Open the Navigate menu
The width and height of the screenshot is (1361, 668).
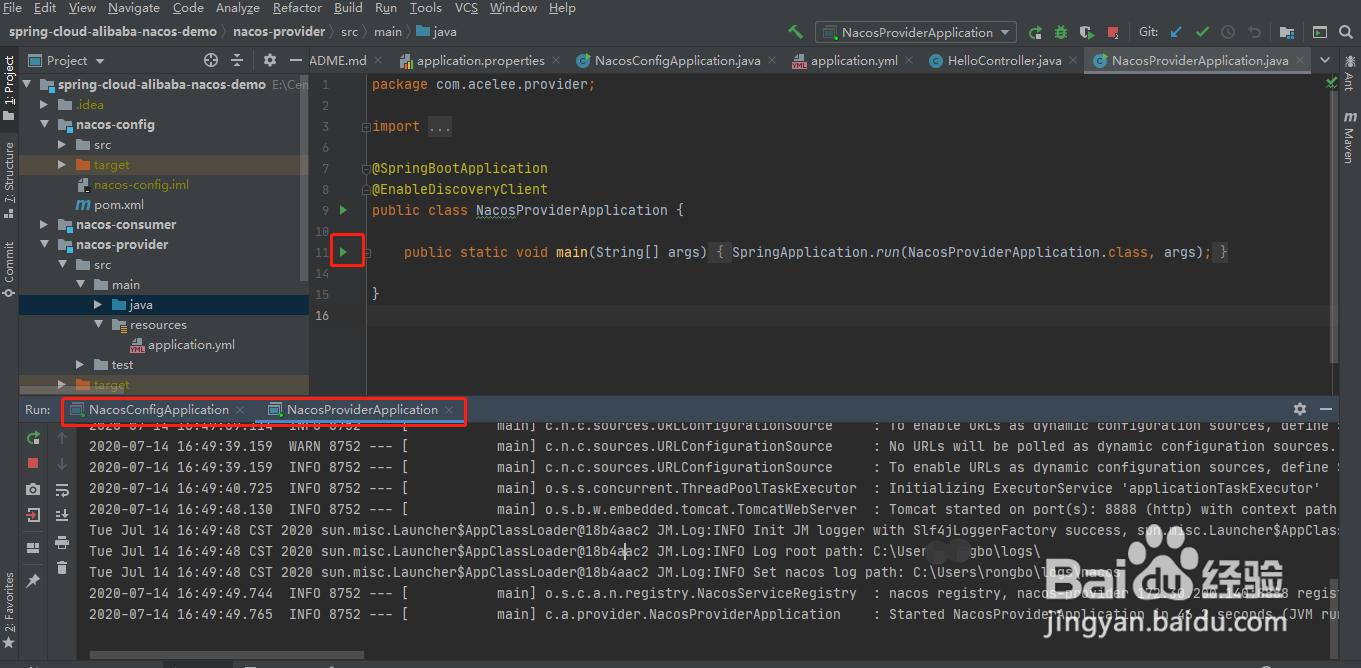133,8
